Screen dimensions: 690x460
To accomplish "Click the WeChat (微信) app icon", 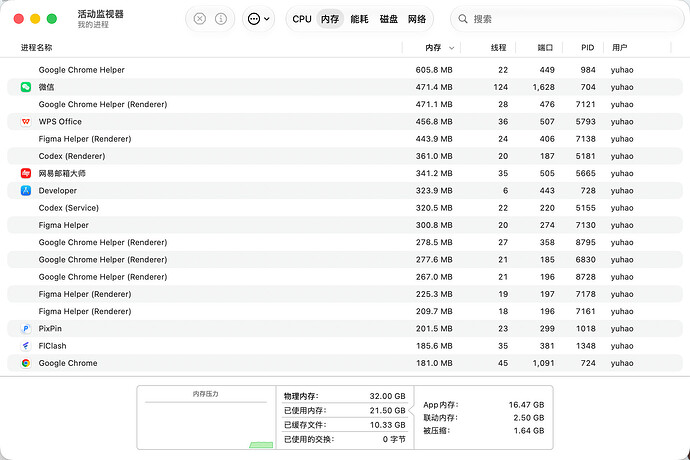I will [26, 87].
